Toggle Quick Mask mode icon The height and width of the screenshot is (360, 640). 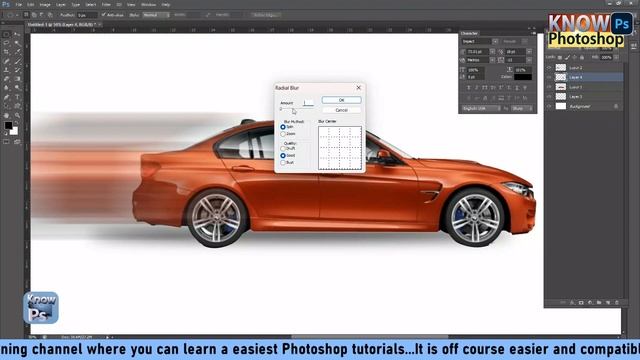(x=6, y=142)
